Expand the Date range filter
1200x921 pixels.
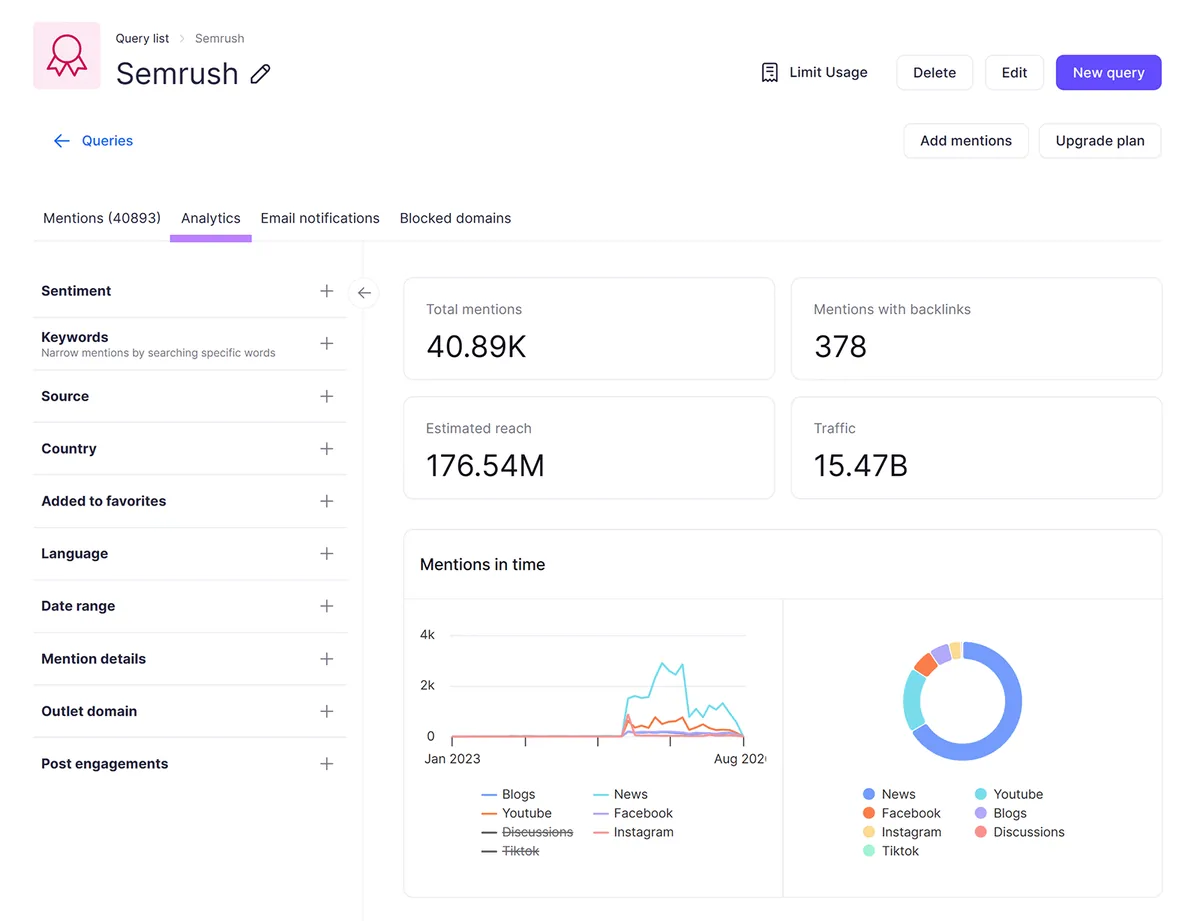click(326, 606)
